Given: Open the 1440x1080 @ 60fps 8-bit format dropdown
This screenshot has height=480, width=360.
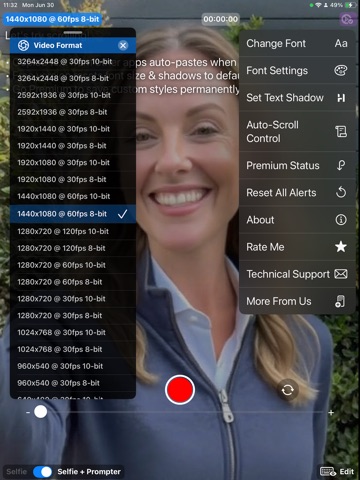Looking at the screenshot, I should 52,19.
